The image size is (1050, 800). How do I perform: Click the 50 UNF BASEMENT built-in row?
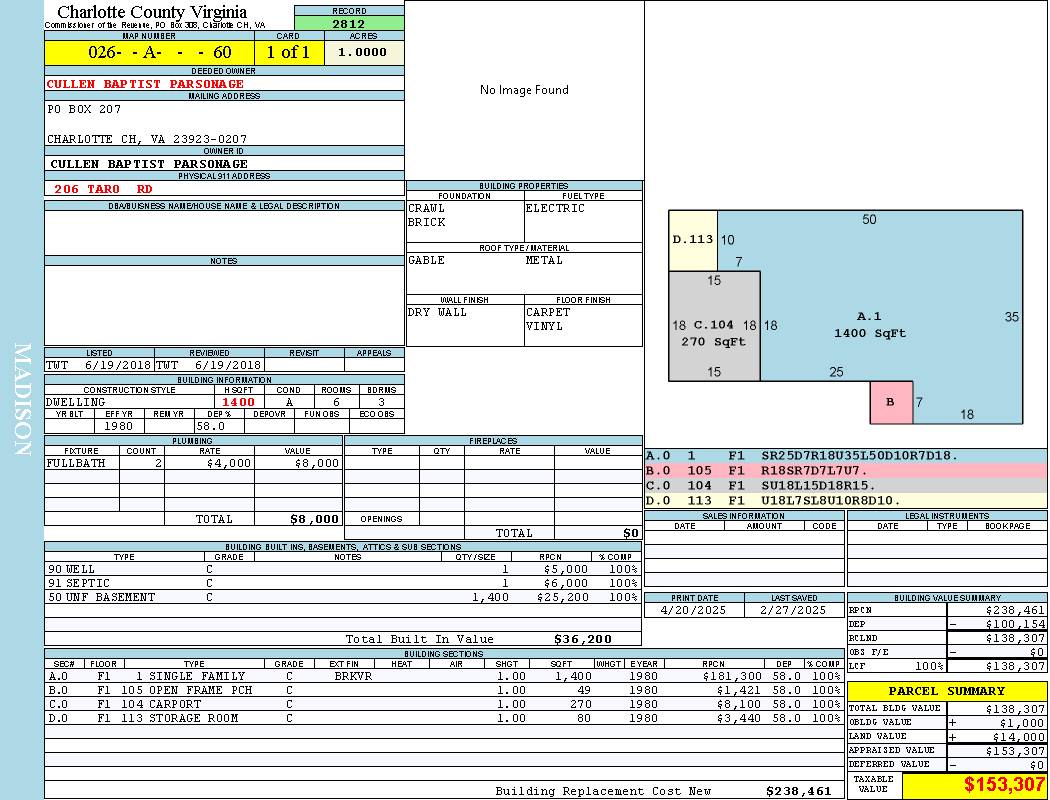[342, 597]
